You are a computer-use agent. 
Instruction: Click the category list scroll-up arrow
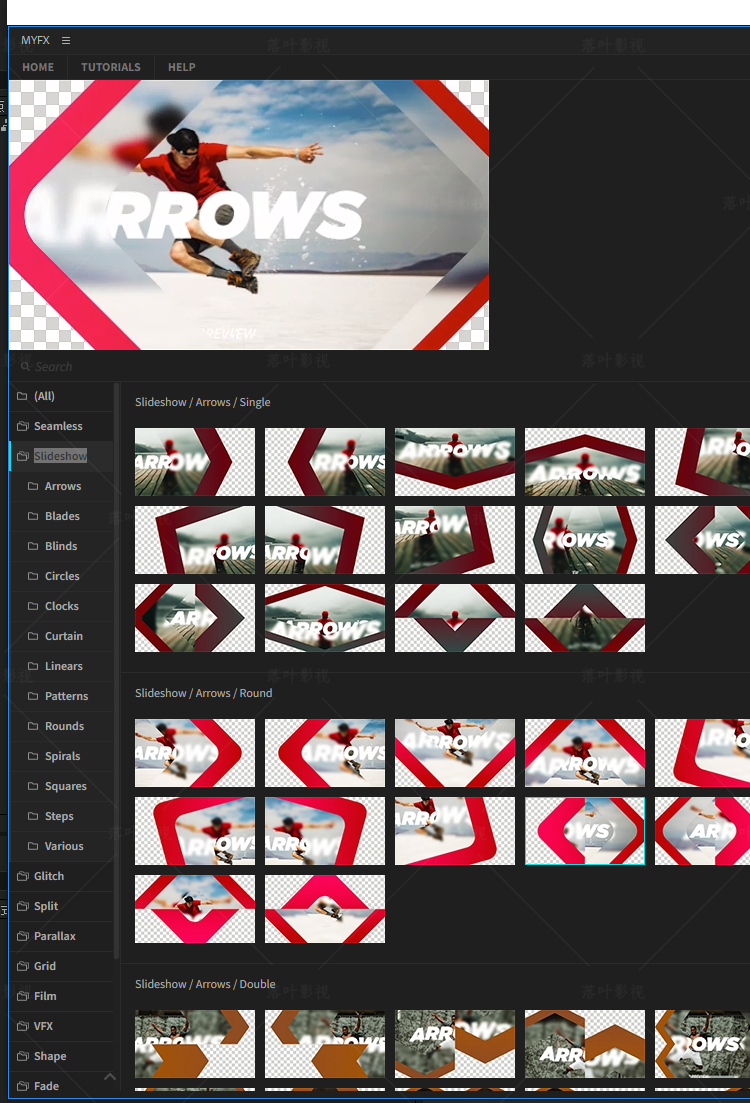pos(110,1076)
